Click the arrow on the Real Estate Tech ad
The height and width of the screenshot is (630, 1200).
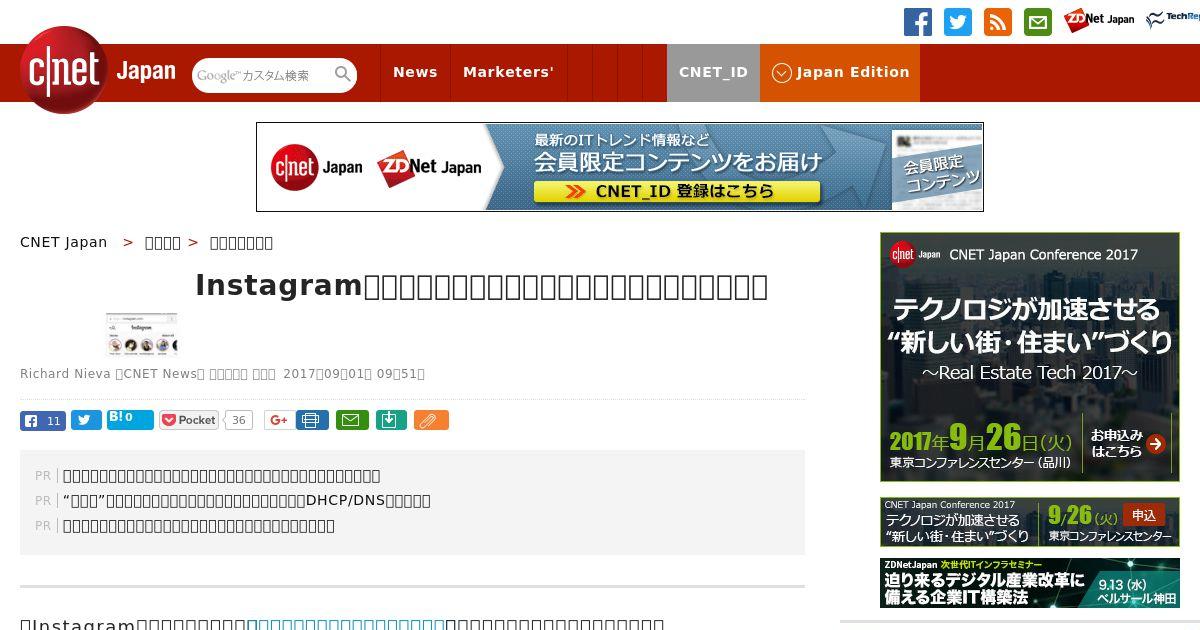(x=1156, y=444)
